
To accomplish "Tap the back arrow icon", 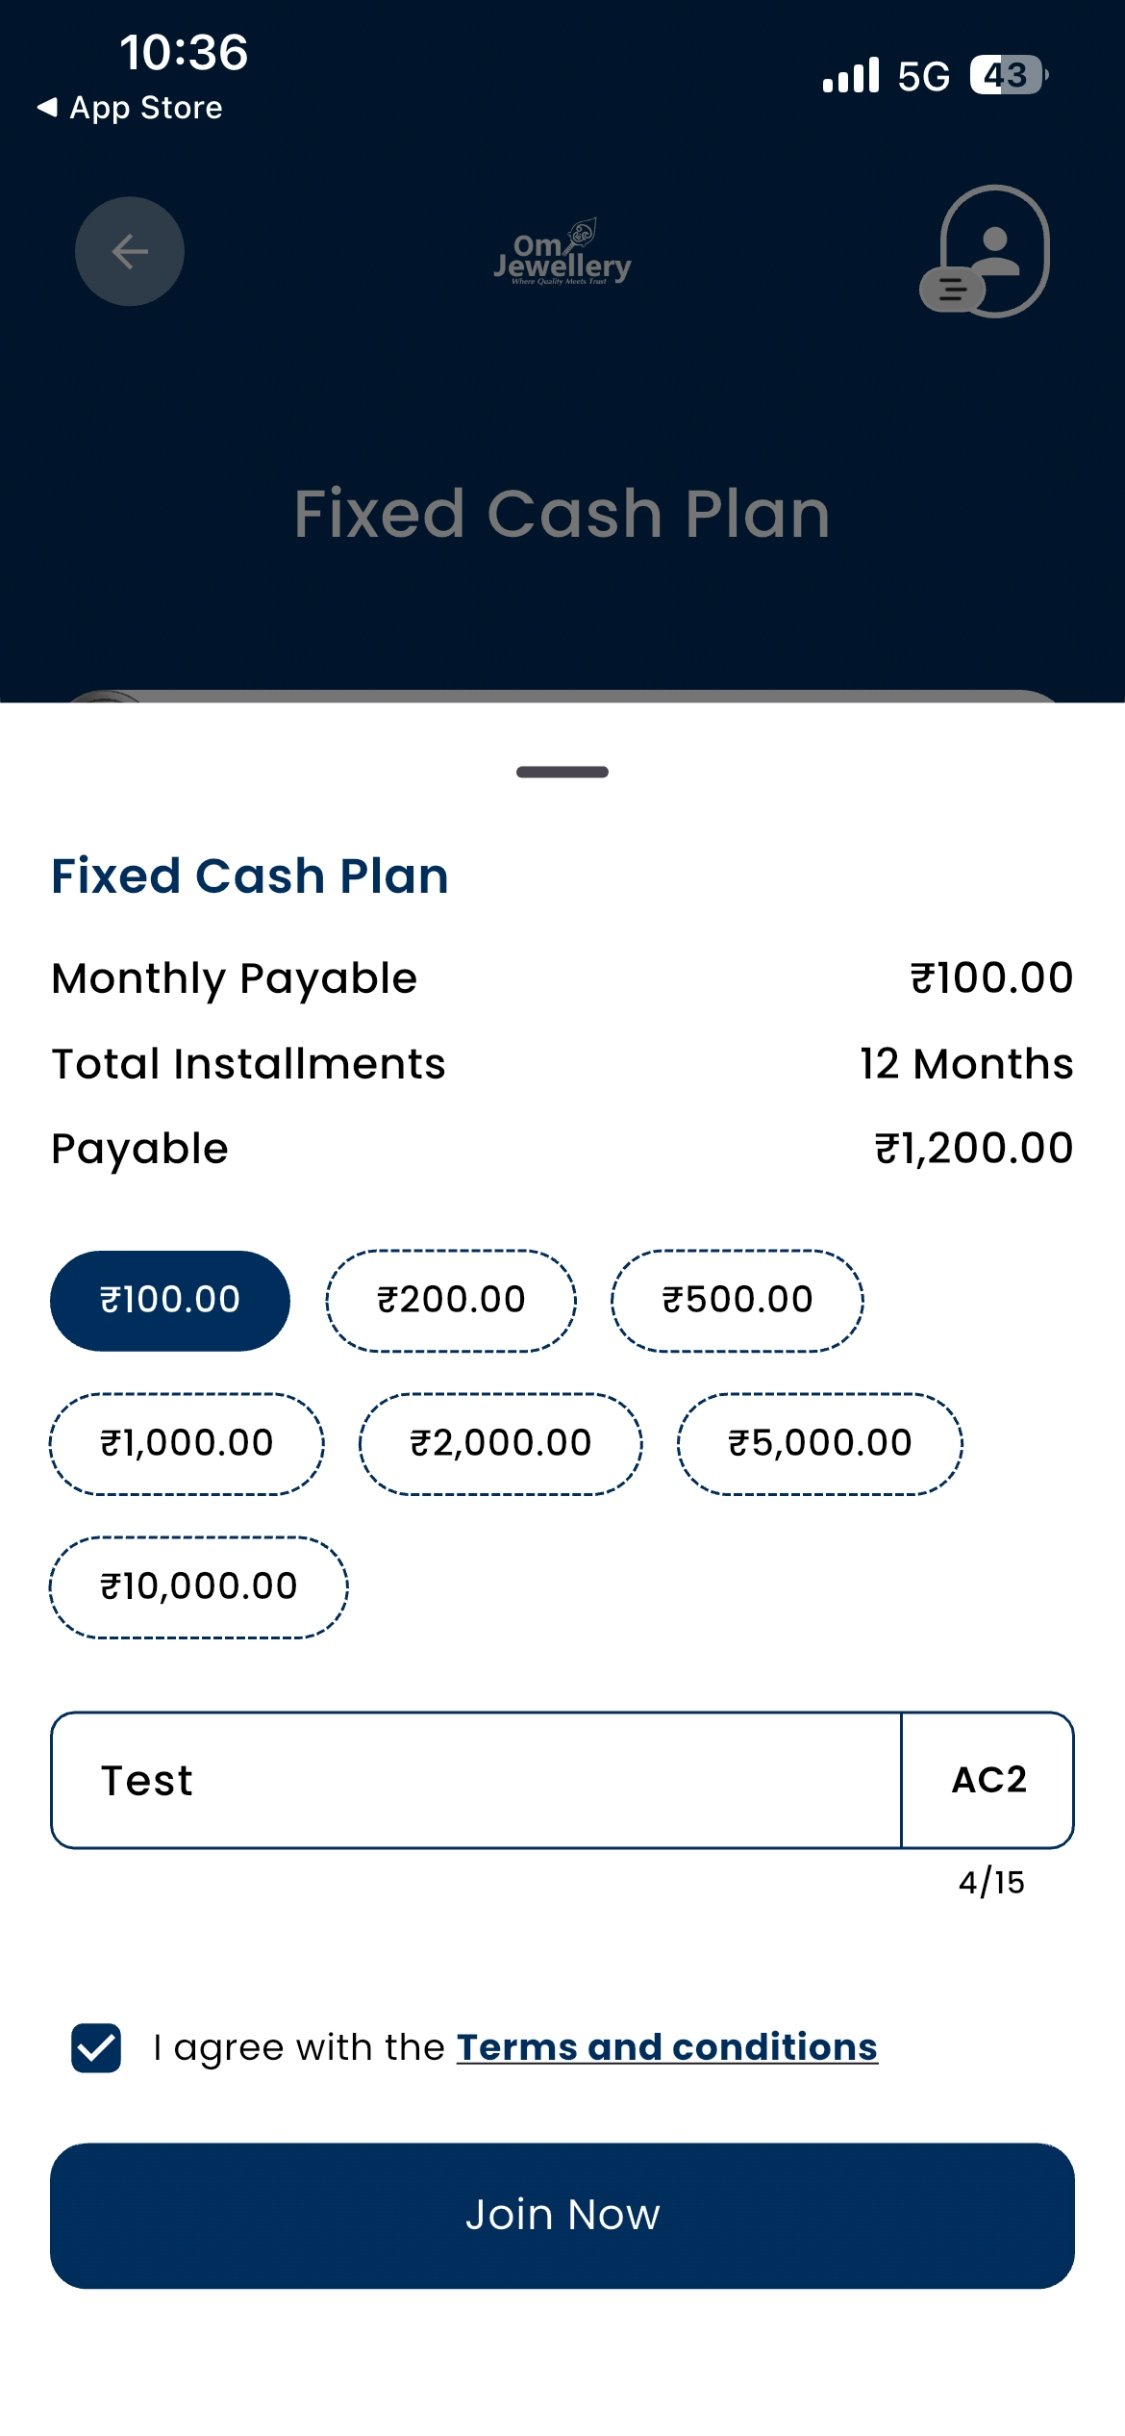I will tap(130, 251).
